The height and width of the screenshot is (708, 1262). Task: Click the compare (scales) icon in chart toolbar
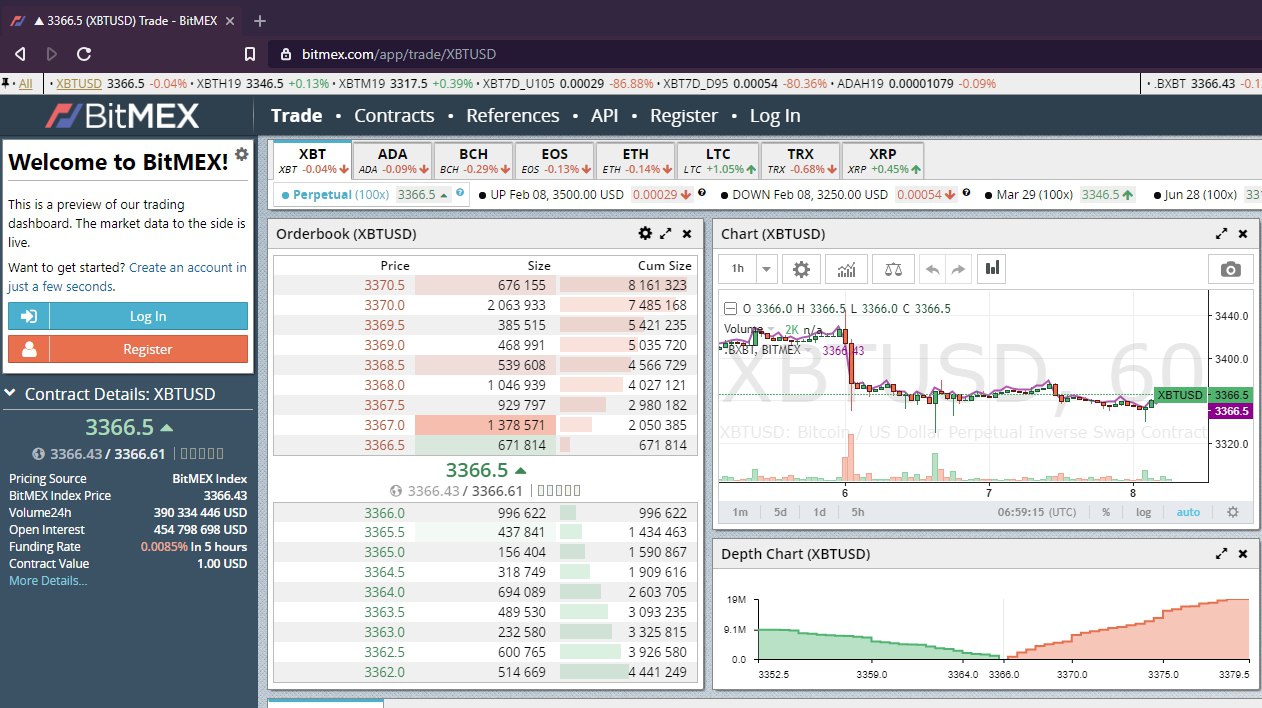pos(892,269)
